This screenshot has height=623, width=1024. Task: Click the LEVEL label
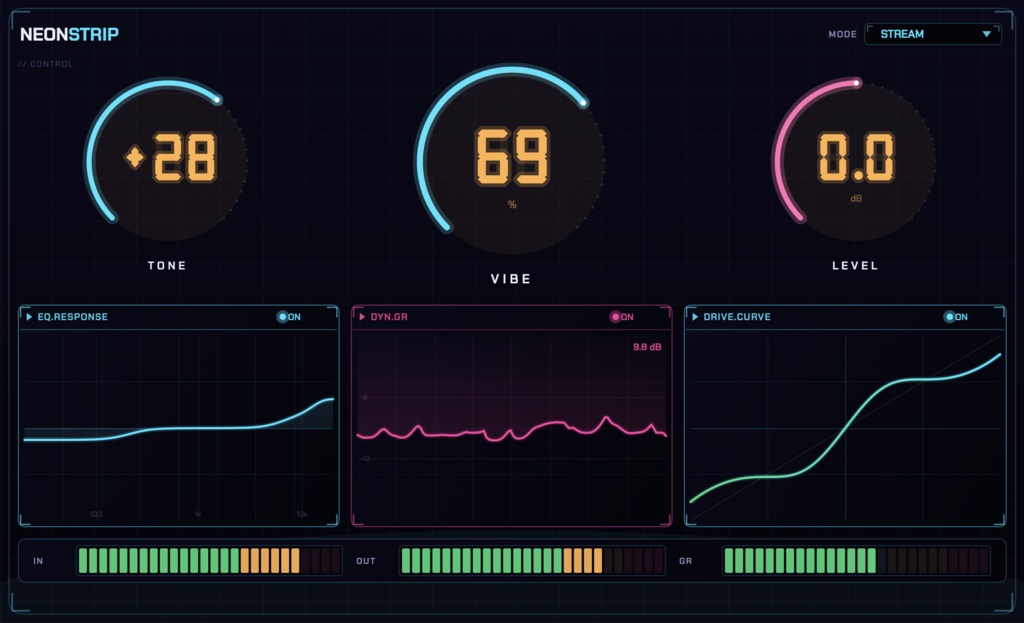(855, 266)
